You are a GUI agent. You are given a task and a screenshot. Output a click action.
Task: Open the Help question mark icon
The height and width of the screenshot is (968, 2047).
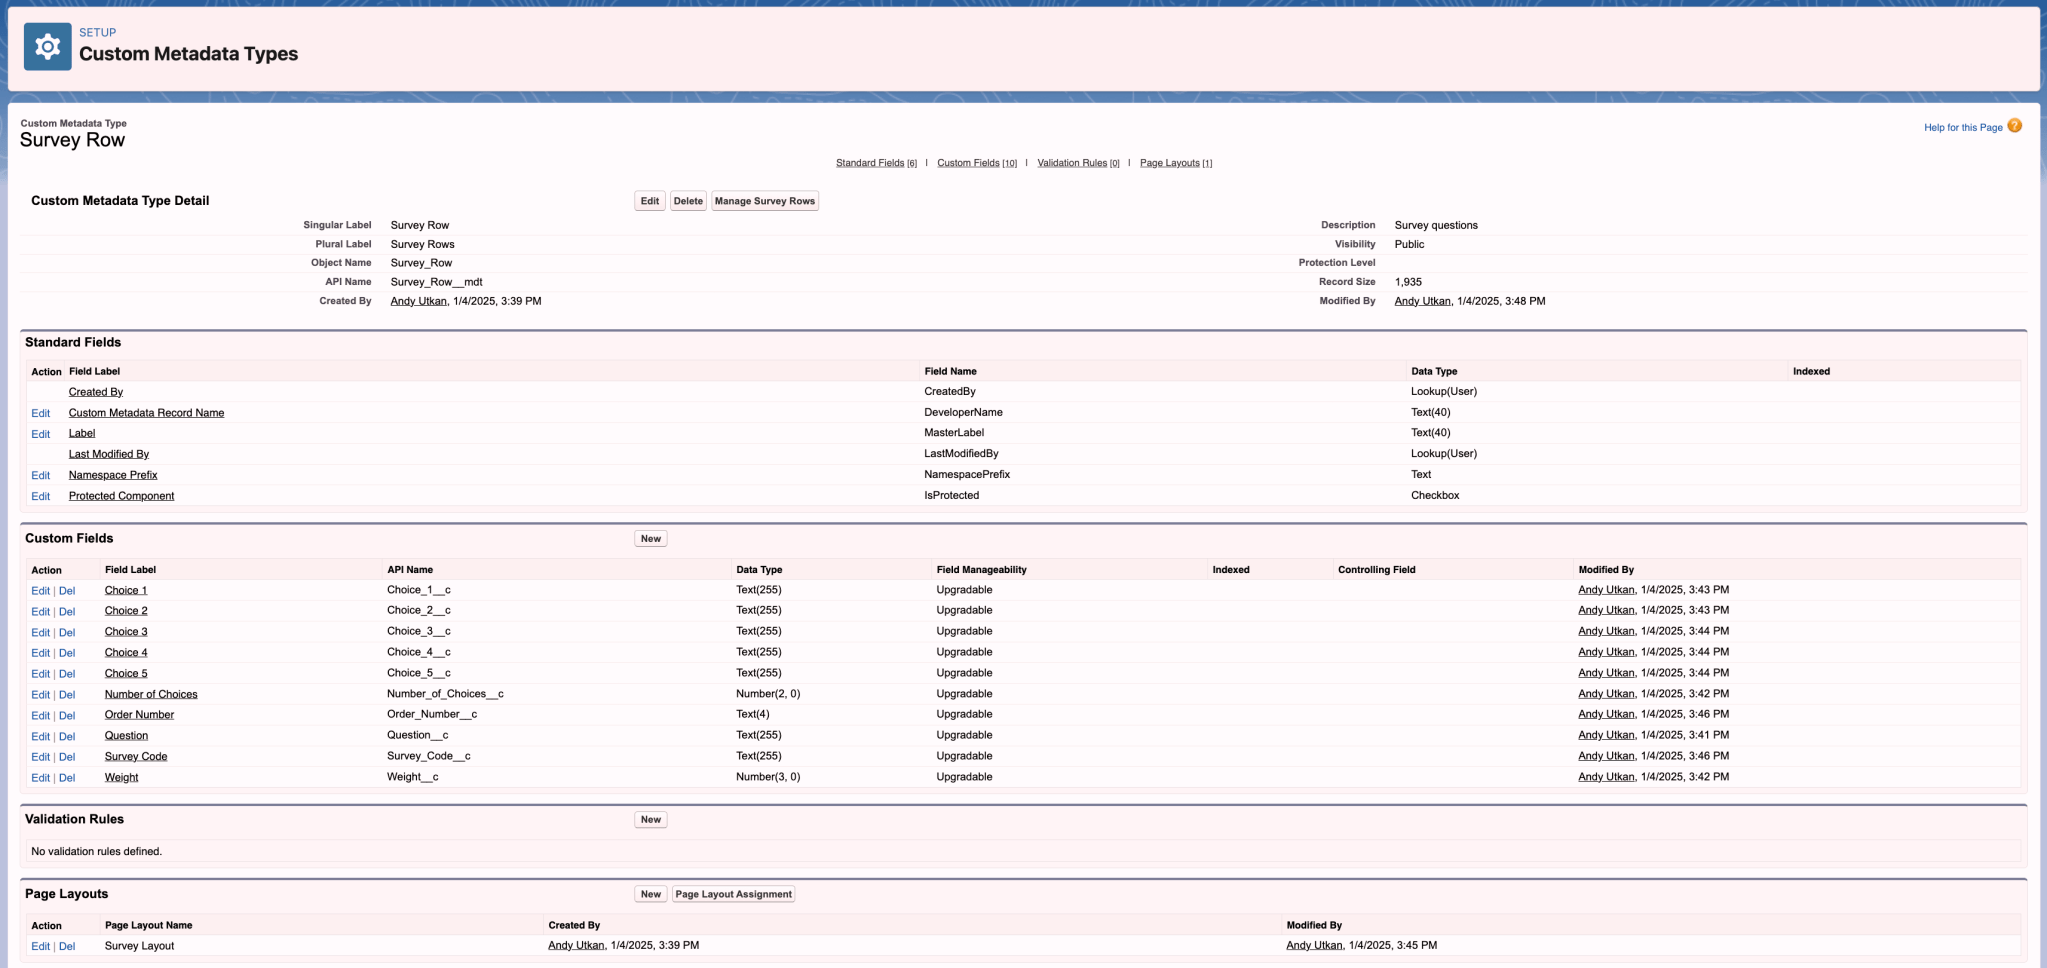tap(2015, 126)
